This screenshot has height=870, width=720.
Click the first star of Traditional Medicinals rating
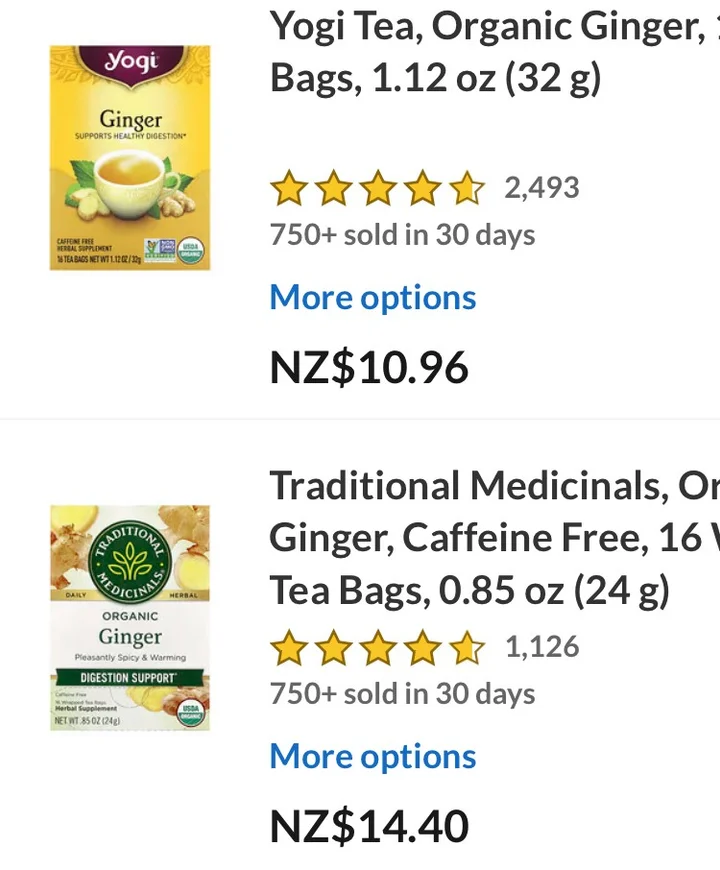(x=288, y=647)
